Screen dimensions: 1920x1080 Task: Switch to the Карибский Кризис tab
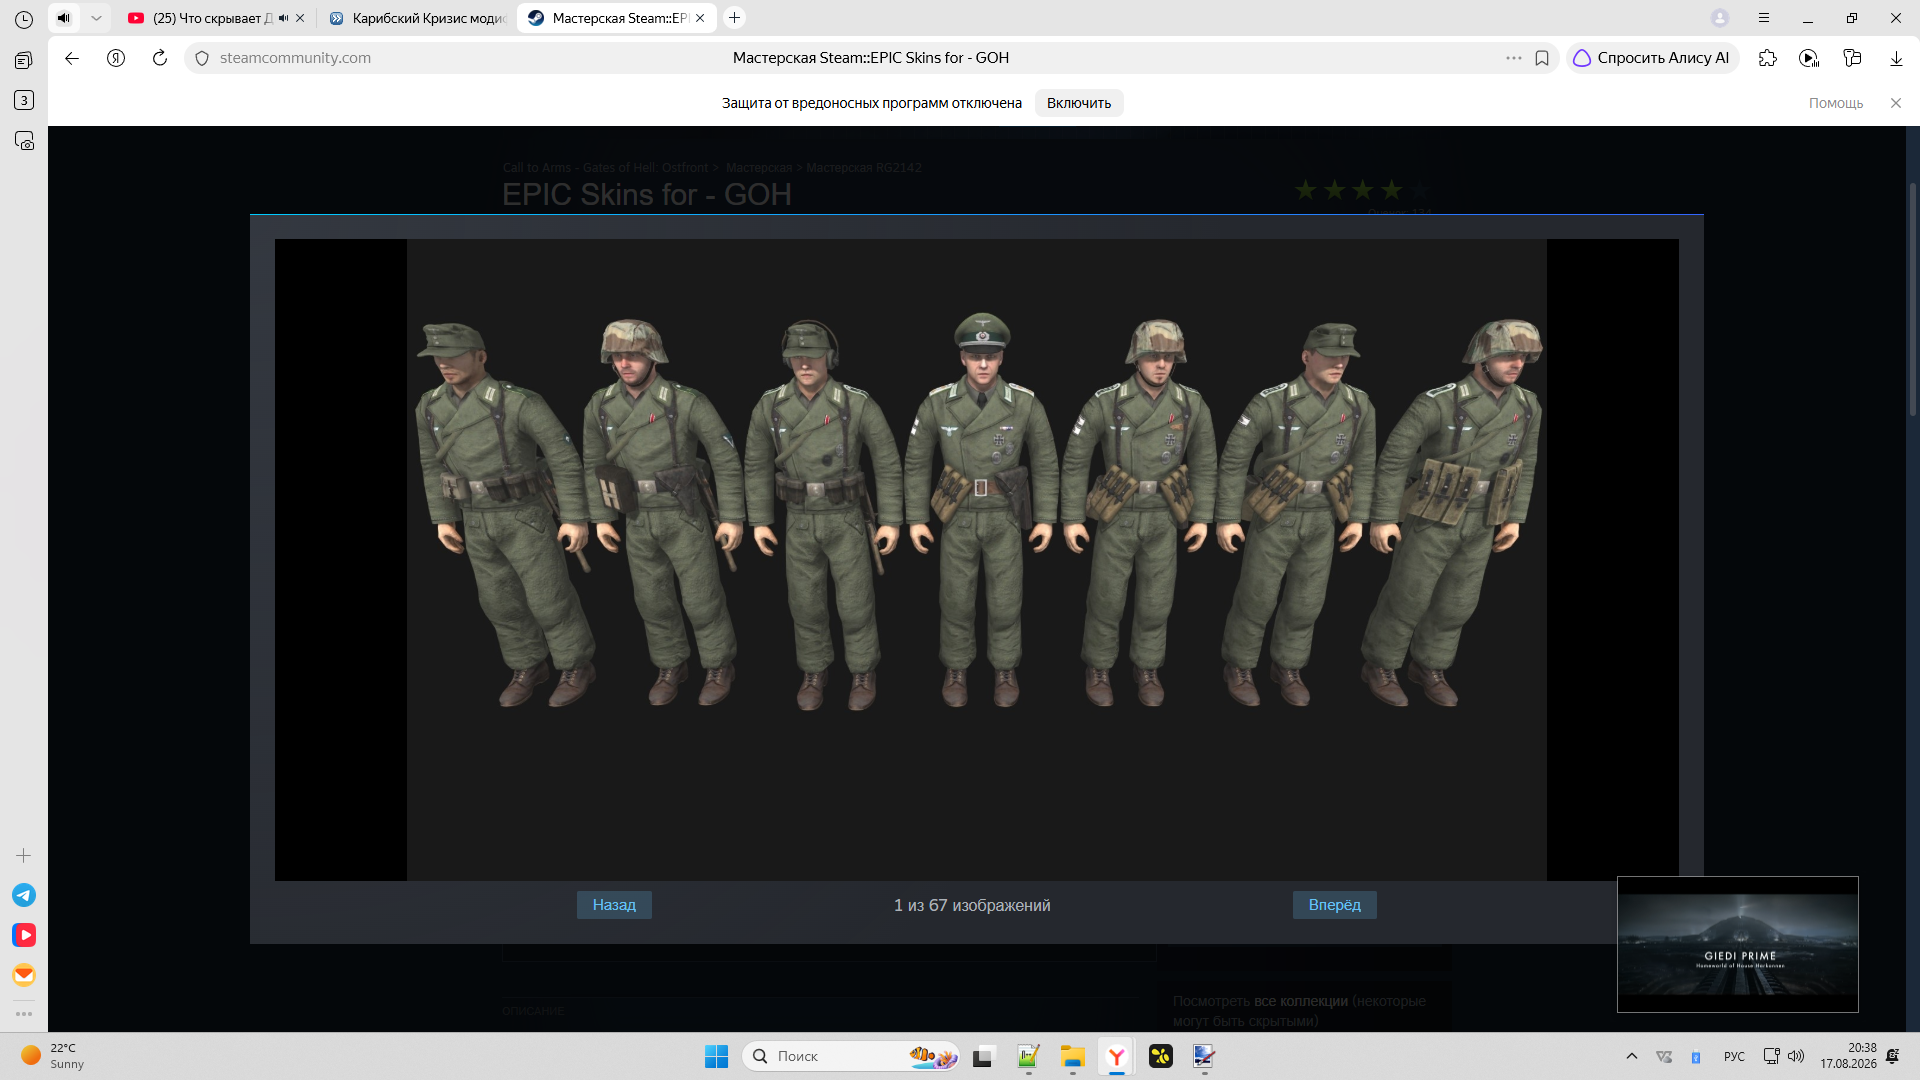(x=418, y=18)
